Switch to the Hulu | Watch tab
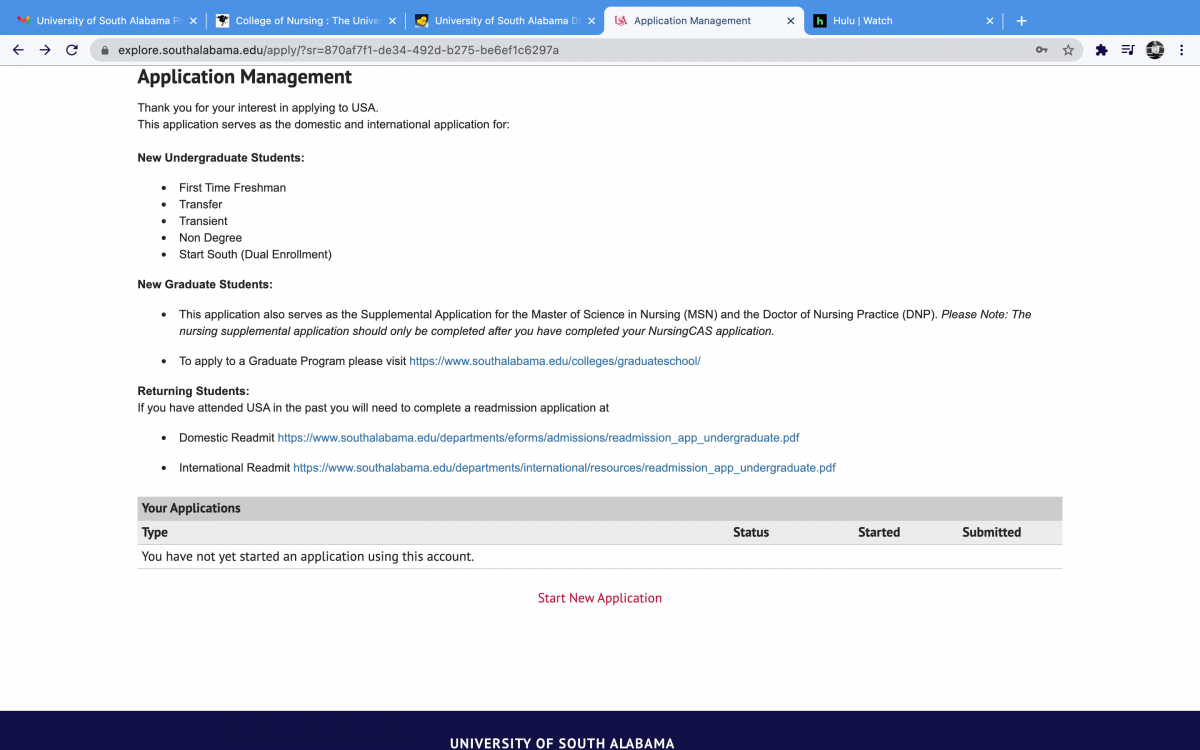The height and width of the screenshot is (750, 1200). [904, 21]
